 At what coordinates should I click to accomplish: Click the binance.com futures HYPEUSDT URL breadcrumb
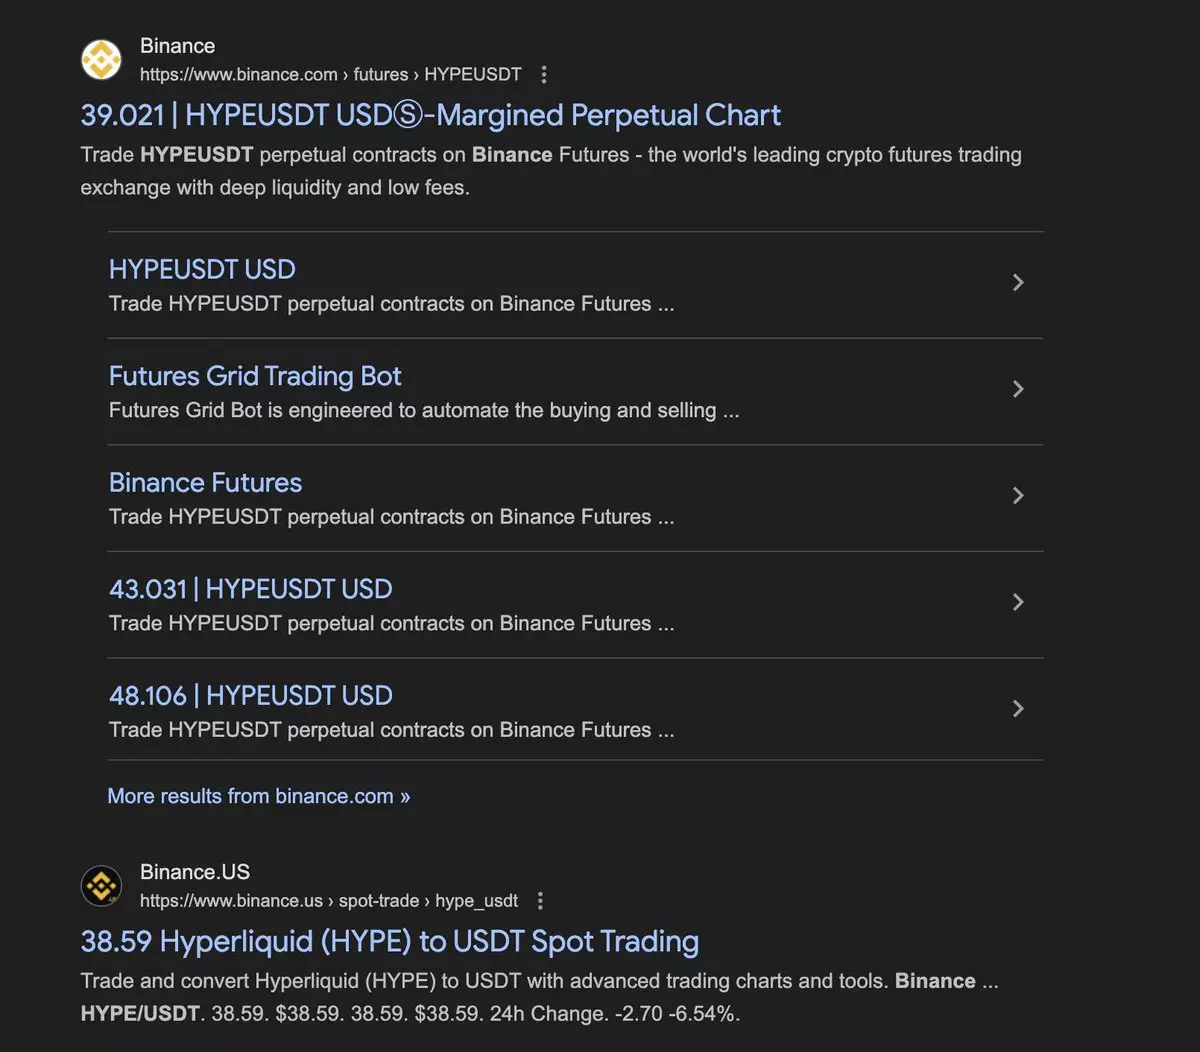click(330, 75)
